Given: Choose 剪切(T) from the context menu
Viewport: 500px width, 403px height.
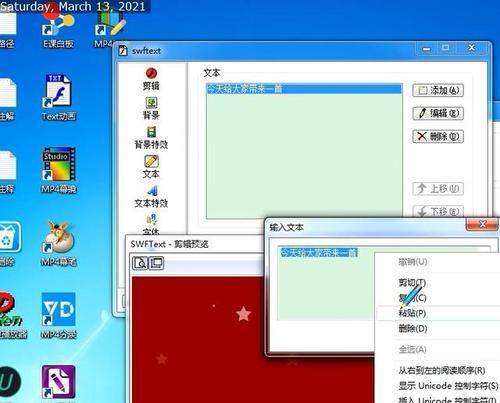Looking at the screenshot, I should coord(437,283).
